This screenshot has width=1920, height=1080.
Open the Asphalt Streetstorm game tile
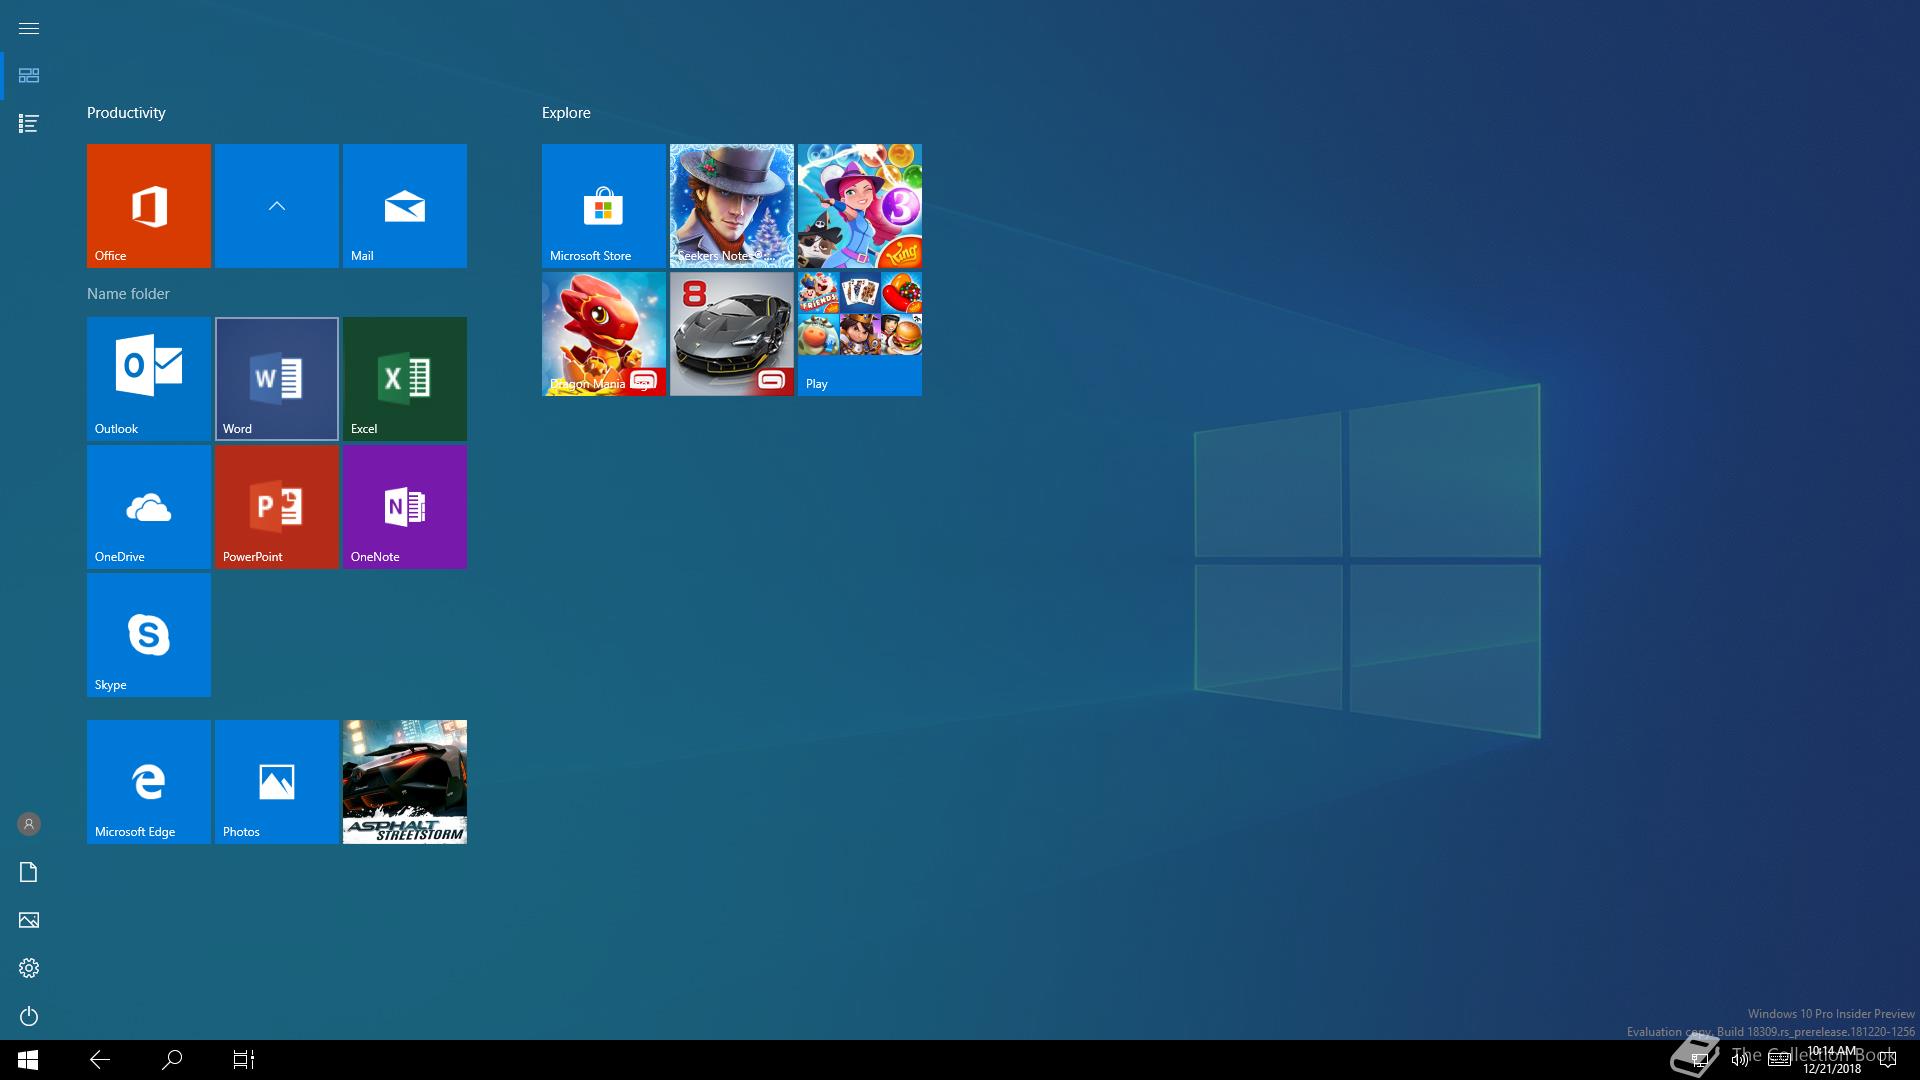405,782
